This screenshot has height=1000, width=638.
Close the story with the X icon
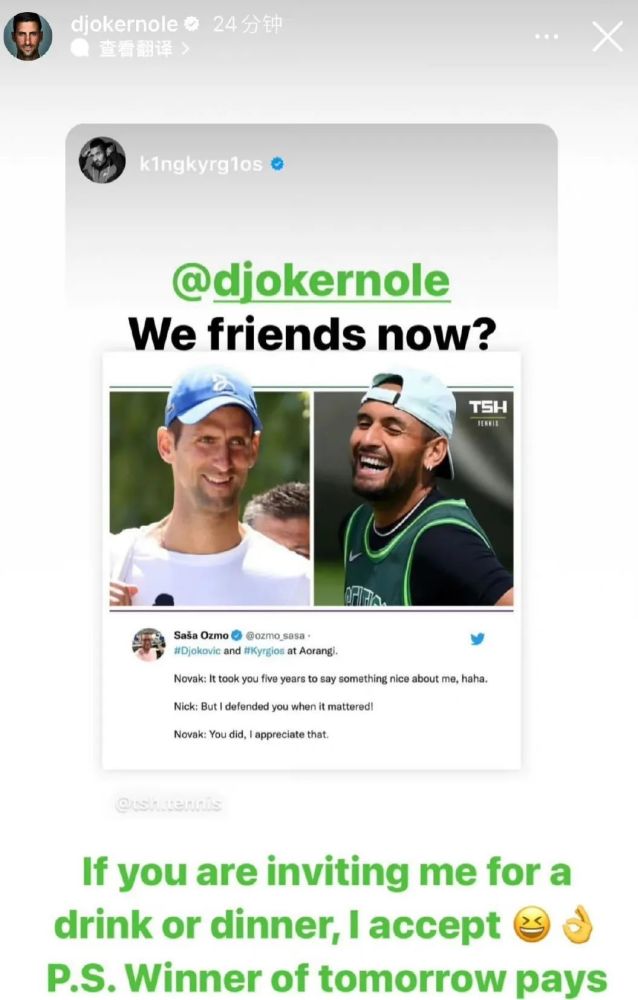pos(607,36)
